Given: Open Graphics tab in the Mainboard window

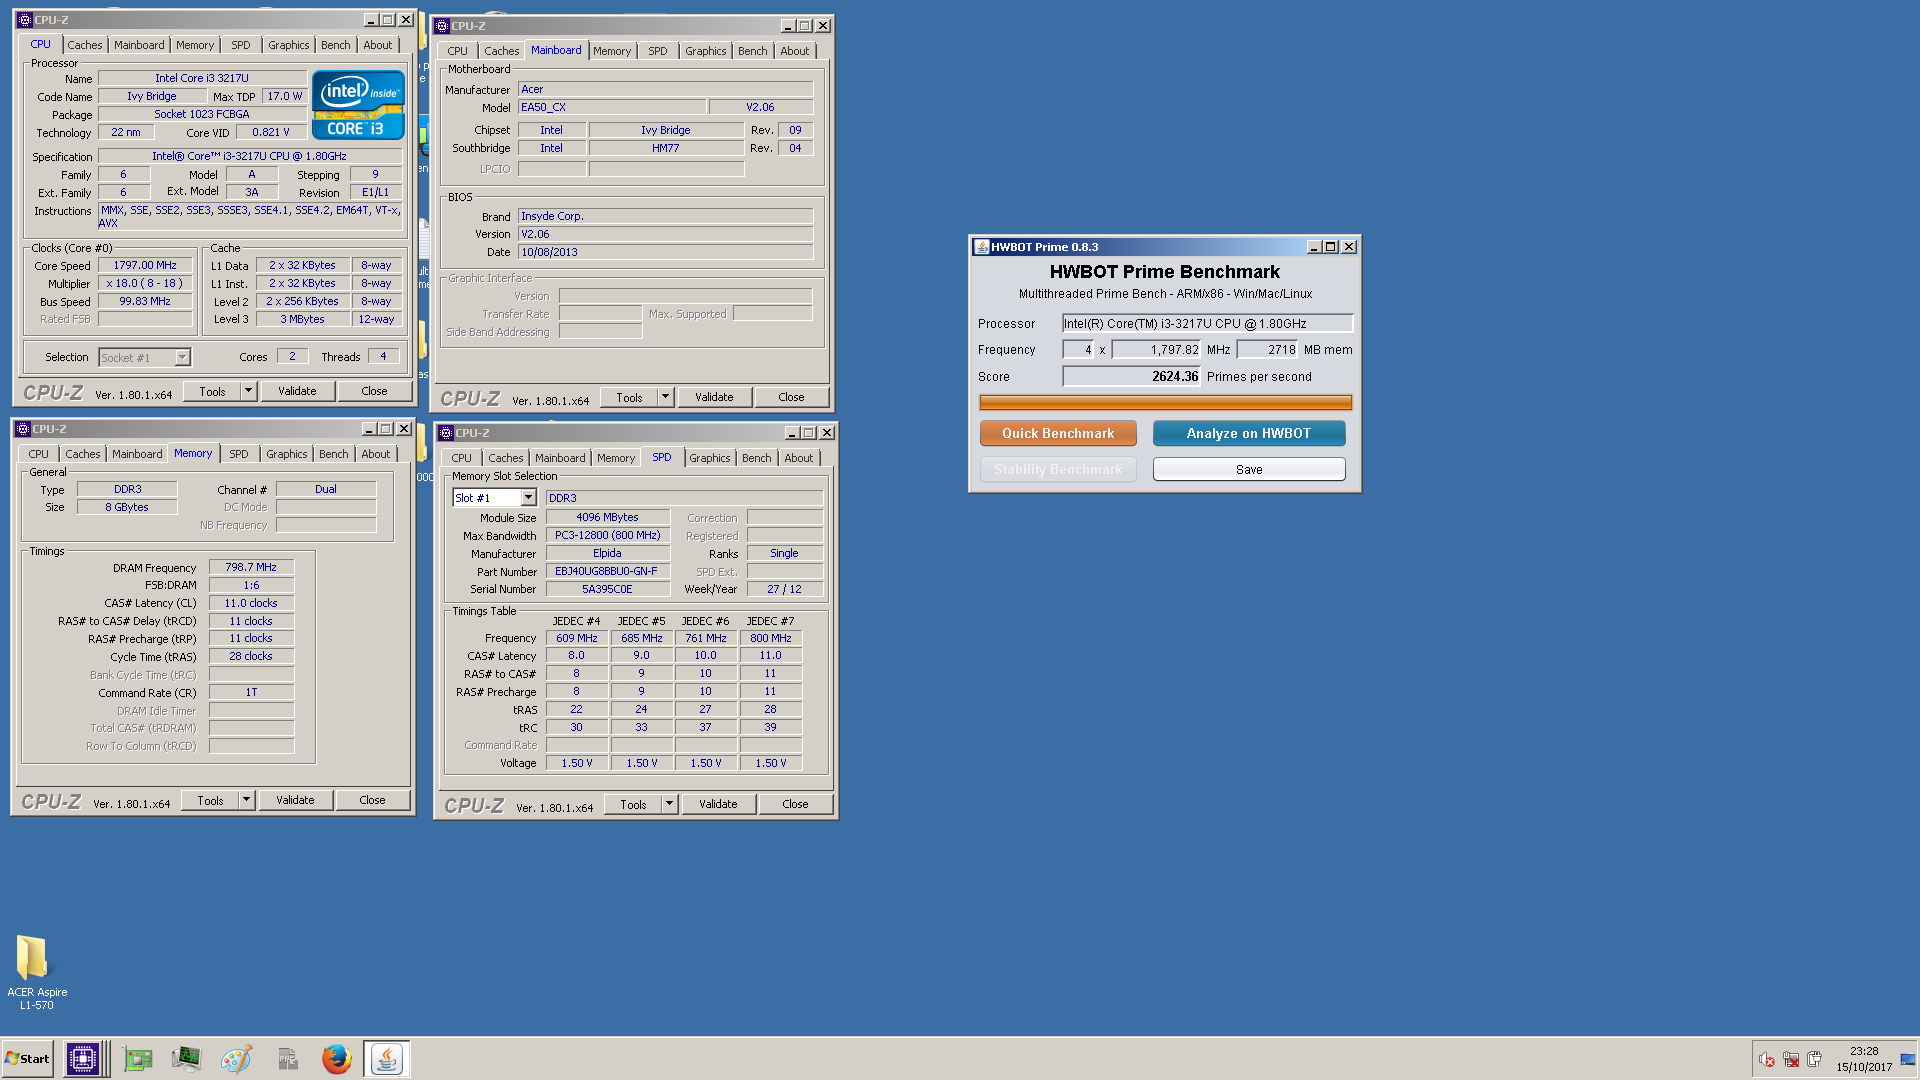Looking at the screenshot, I should click(706, 51).
